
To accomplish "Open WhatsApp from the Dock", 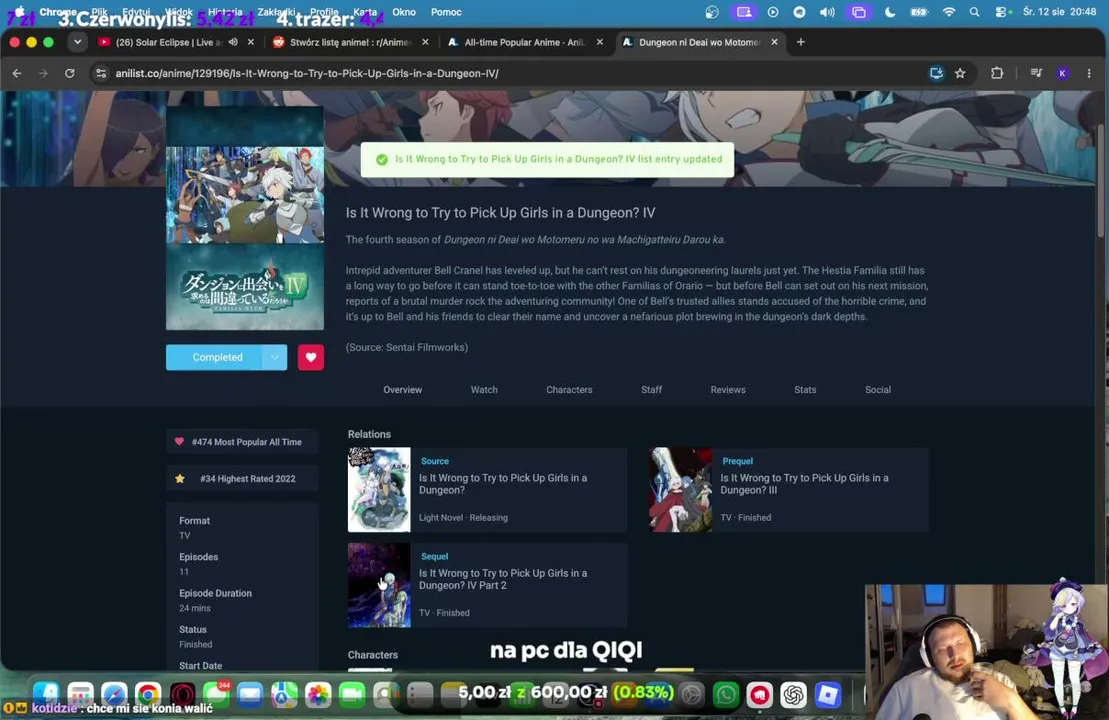I will pyautogui.click(x=726, y=695).
